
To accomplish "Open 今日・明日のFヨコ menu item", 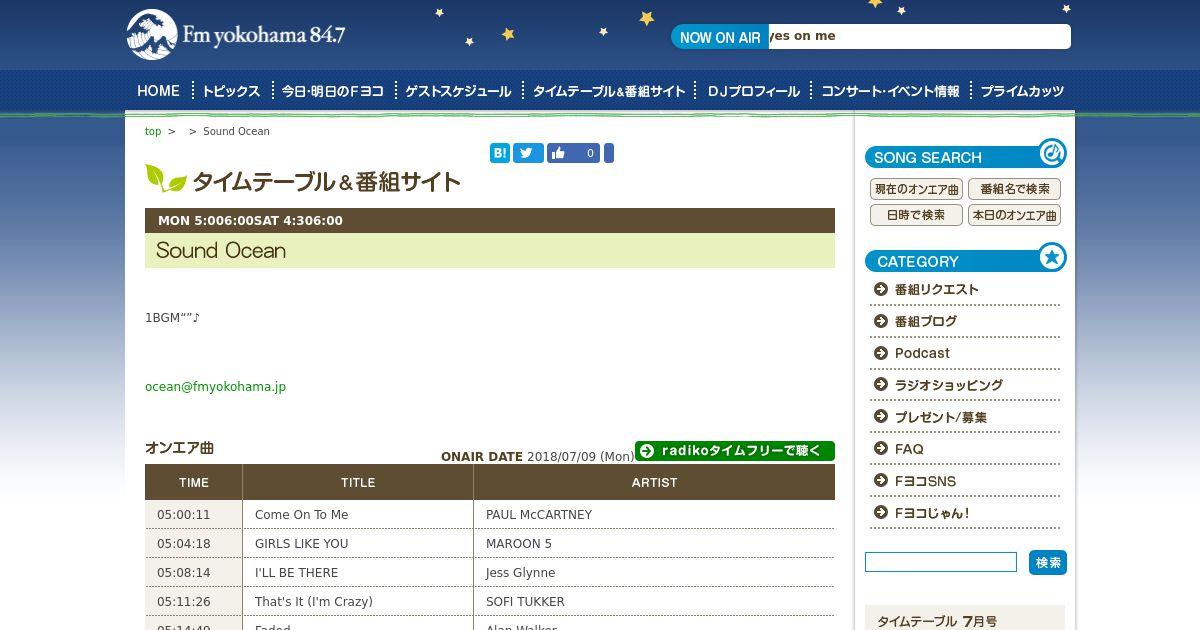I will pos(333,91).
